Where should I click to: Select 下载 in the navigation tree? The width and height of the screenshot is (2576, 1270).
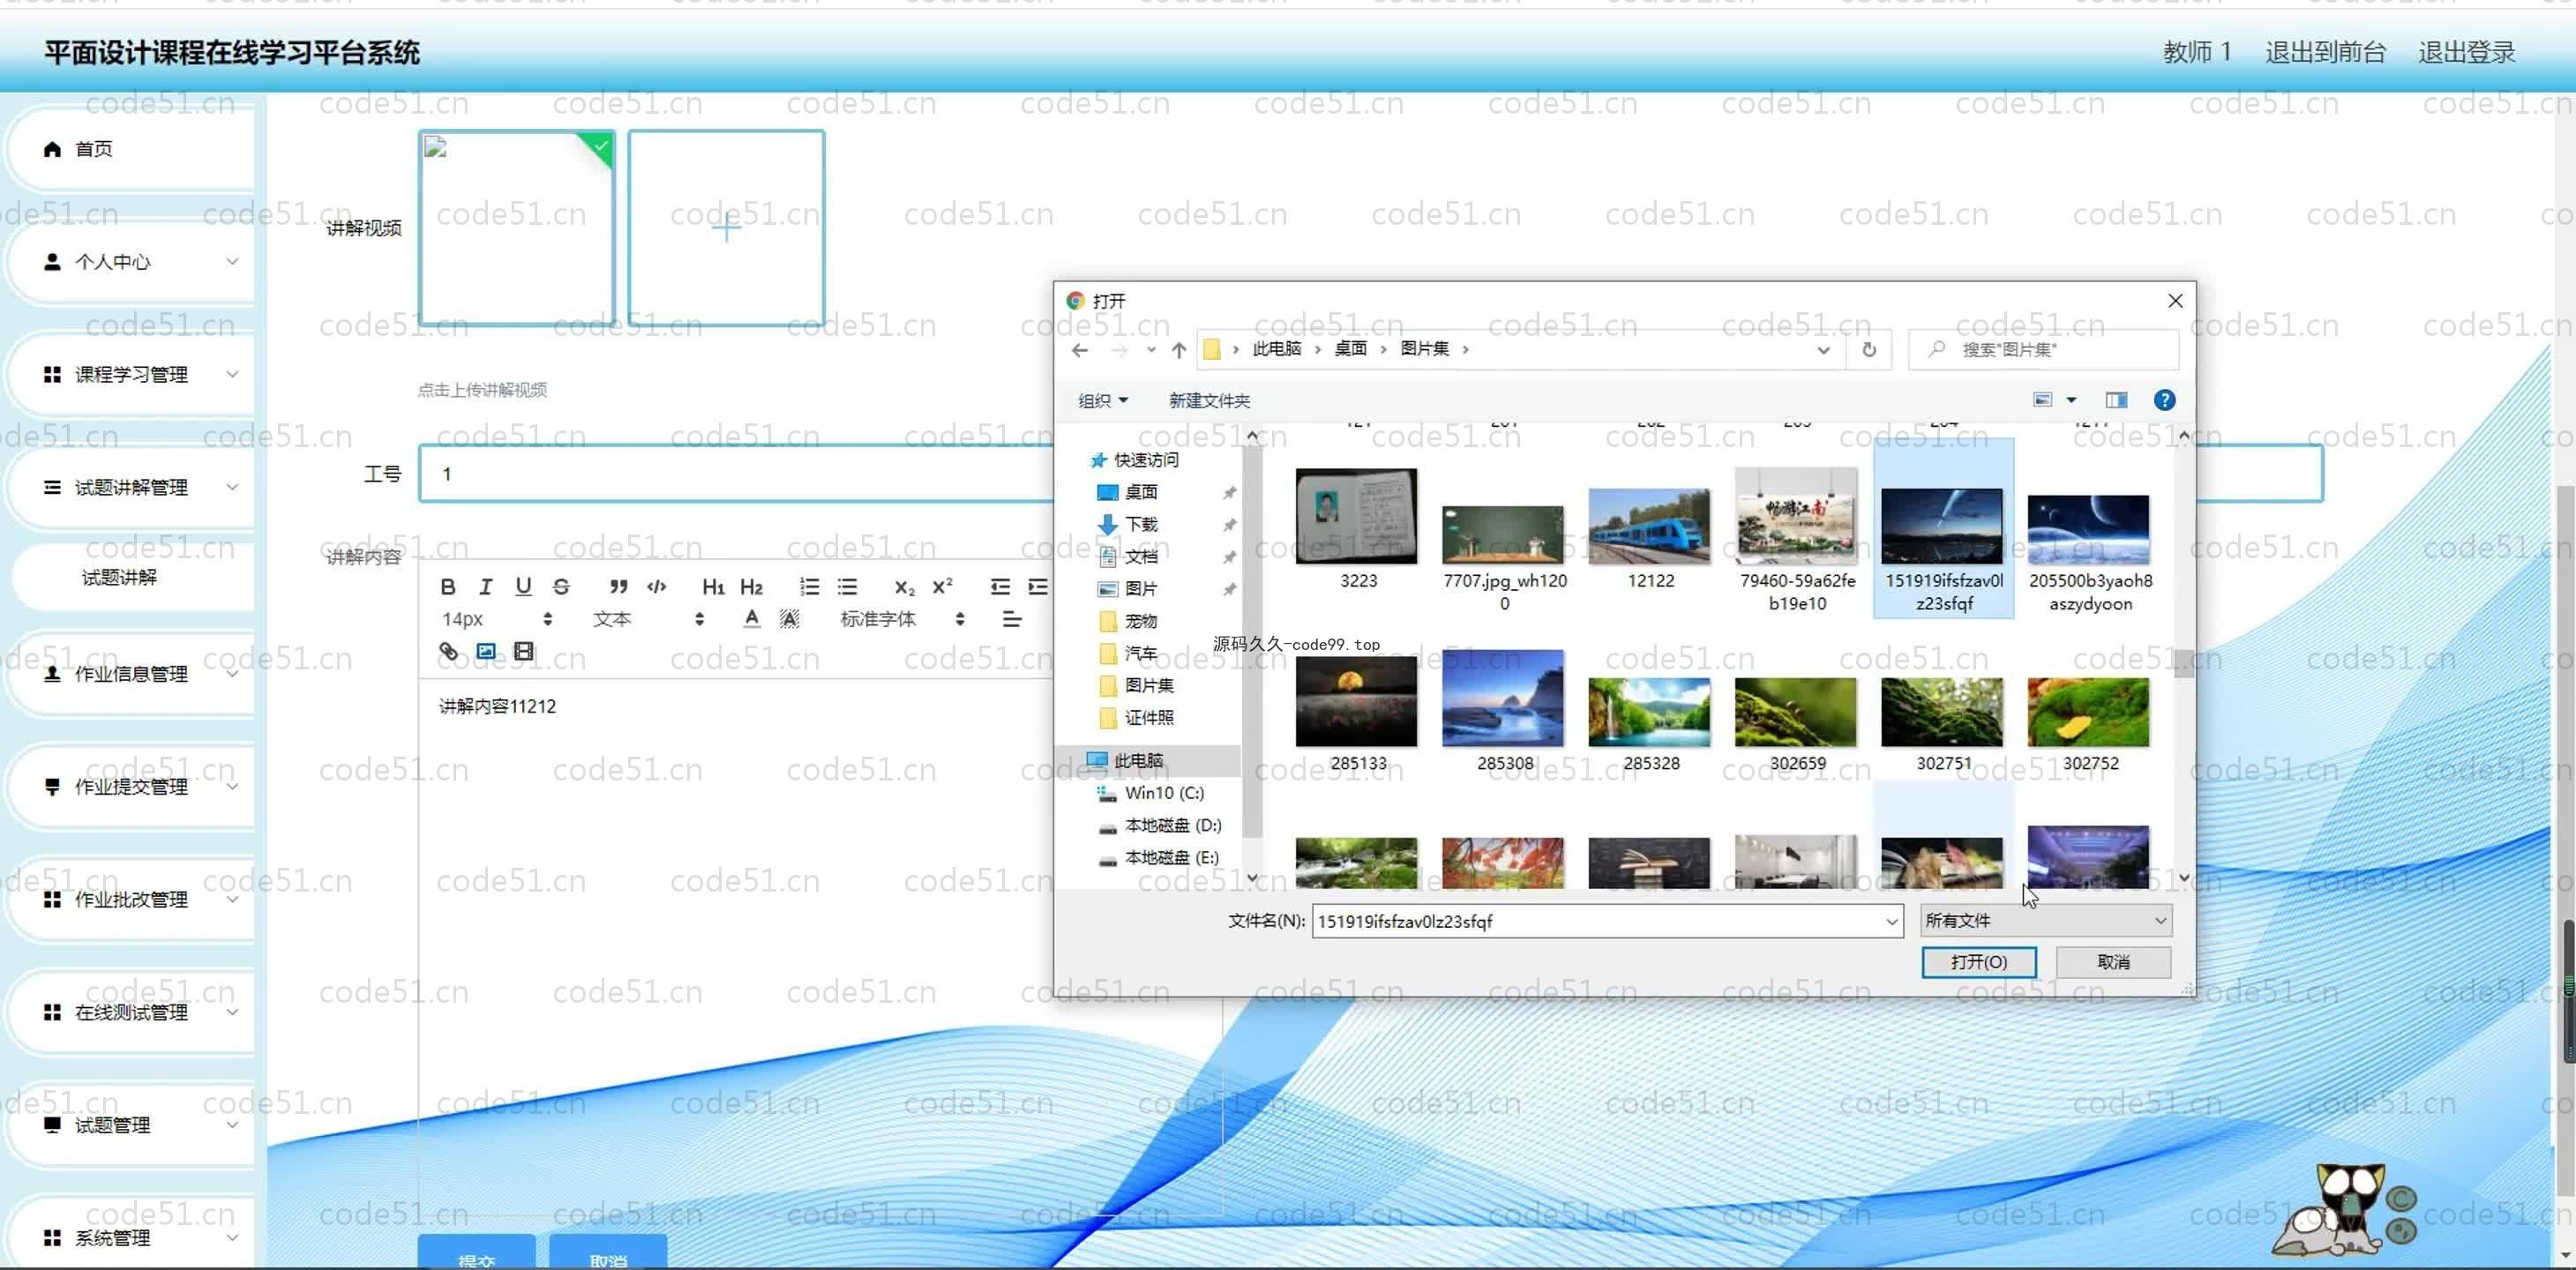click(1140, 524)
